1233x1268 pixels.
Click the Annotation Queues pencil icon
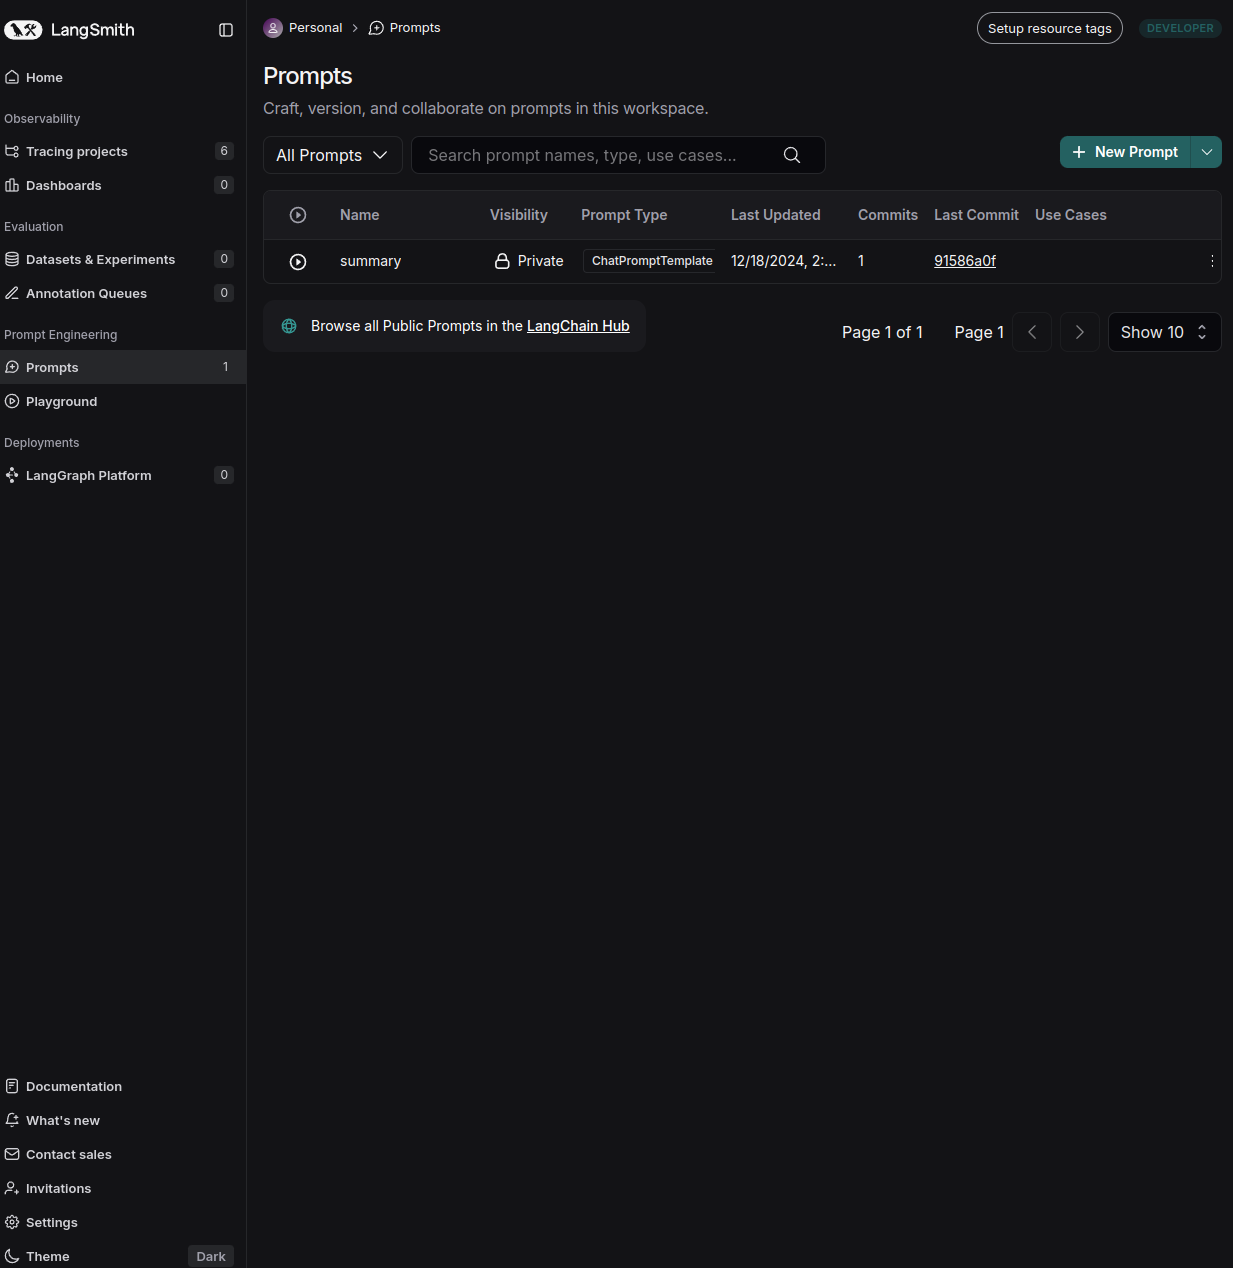point(12,293)
